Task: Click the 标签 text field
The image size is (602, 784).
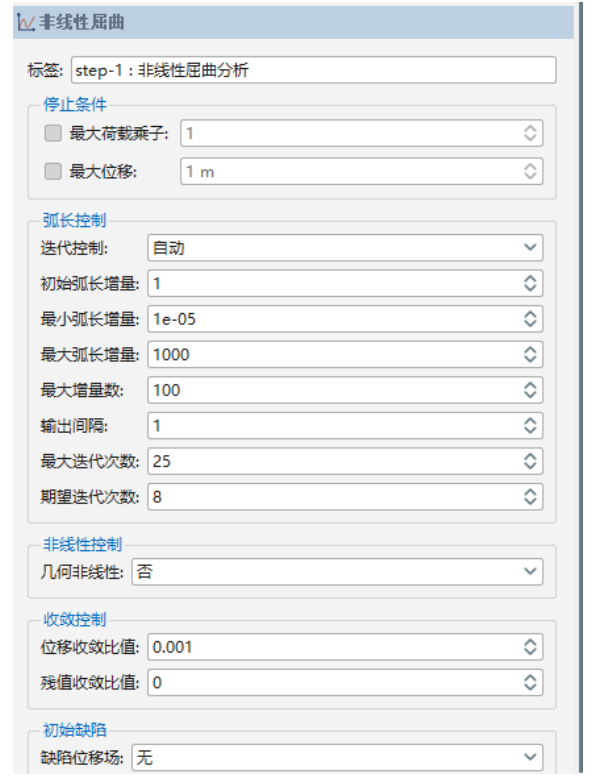Action: tap(312, 71)
